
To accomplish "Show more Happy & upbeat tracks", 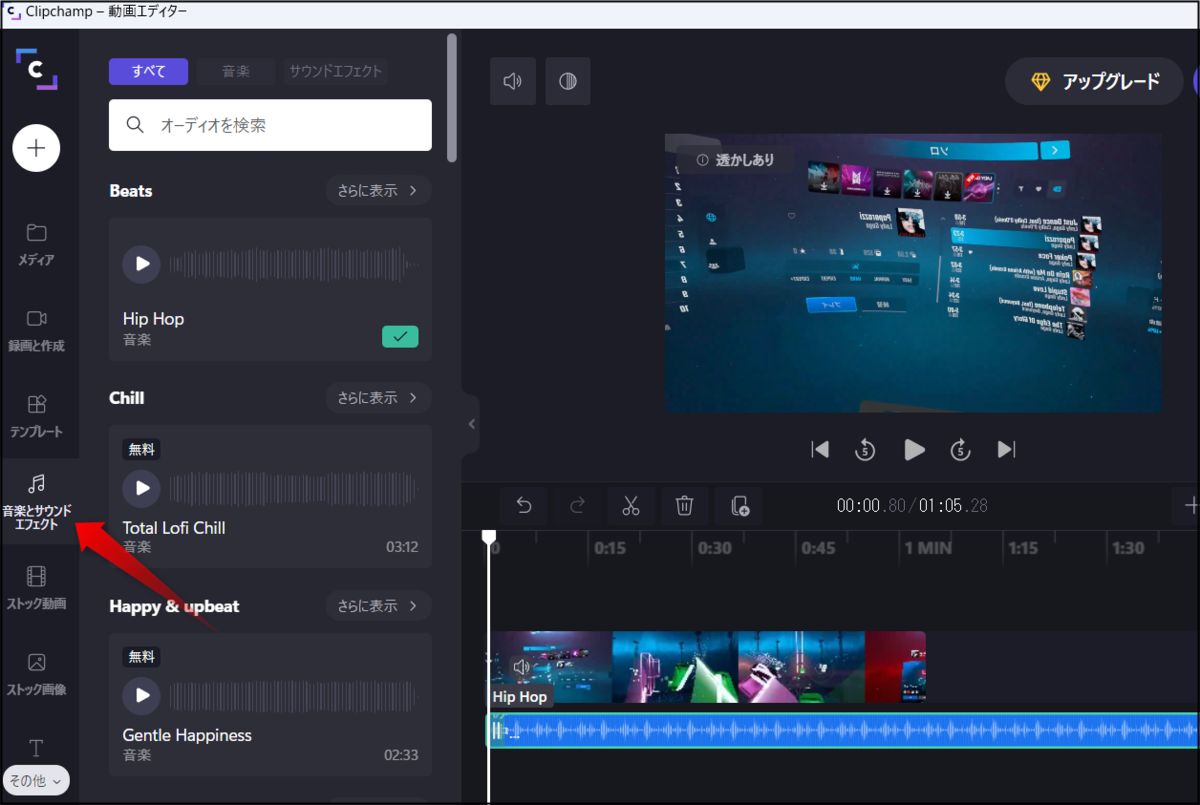I will click(x=378, y=605).
